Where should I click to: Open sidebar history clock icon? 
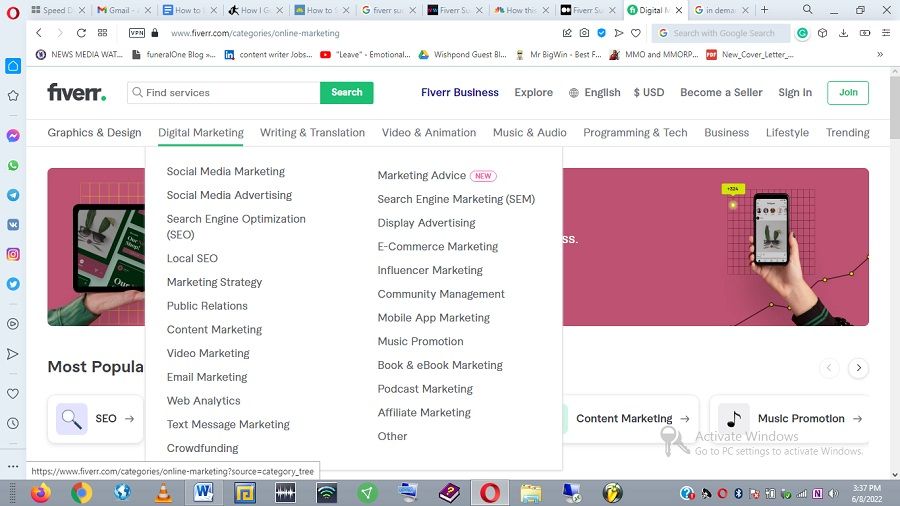click(13, 423)
